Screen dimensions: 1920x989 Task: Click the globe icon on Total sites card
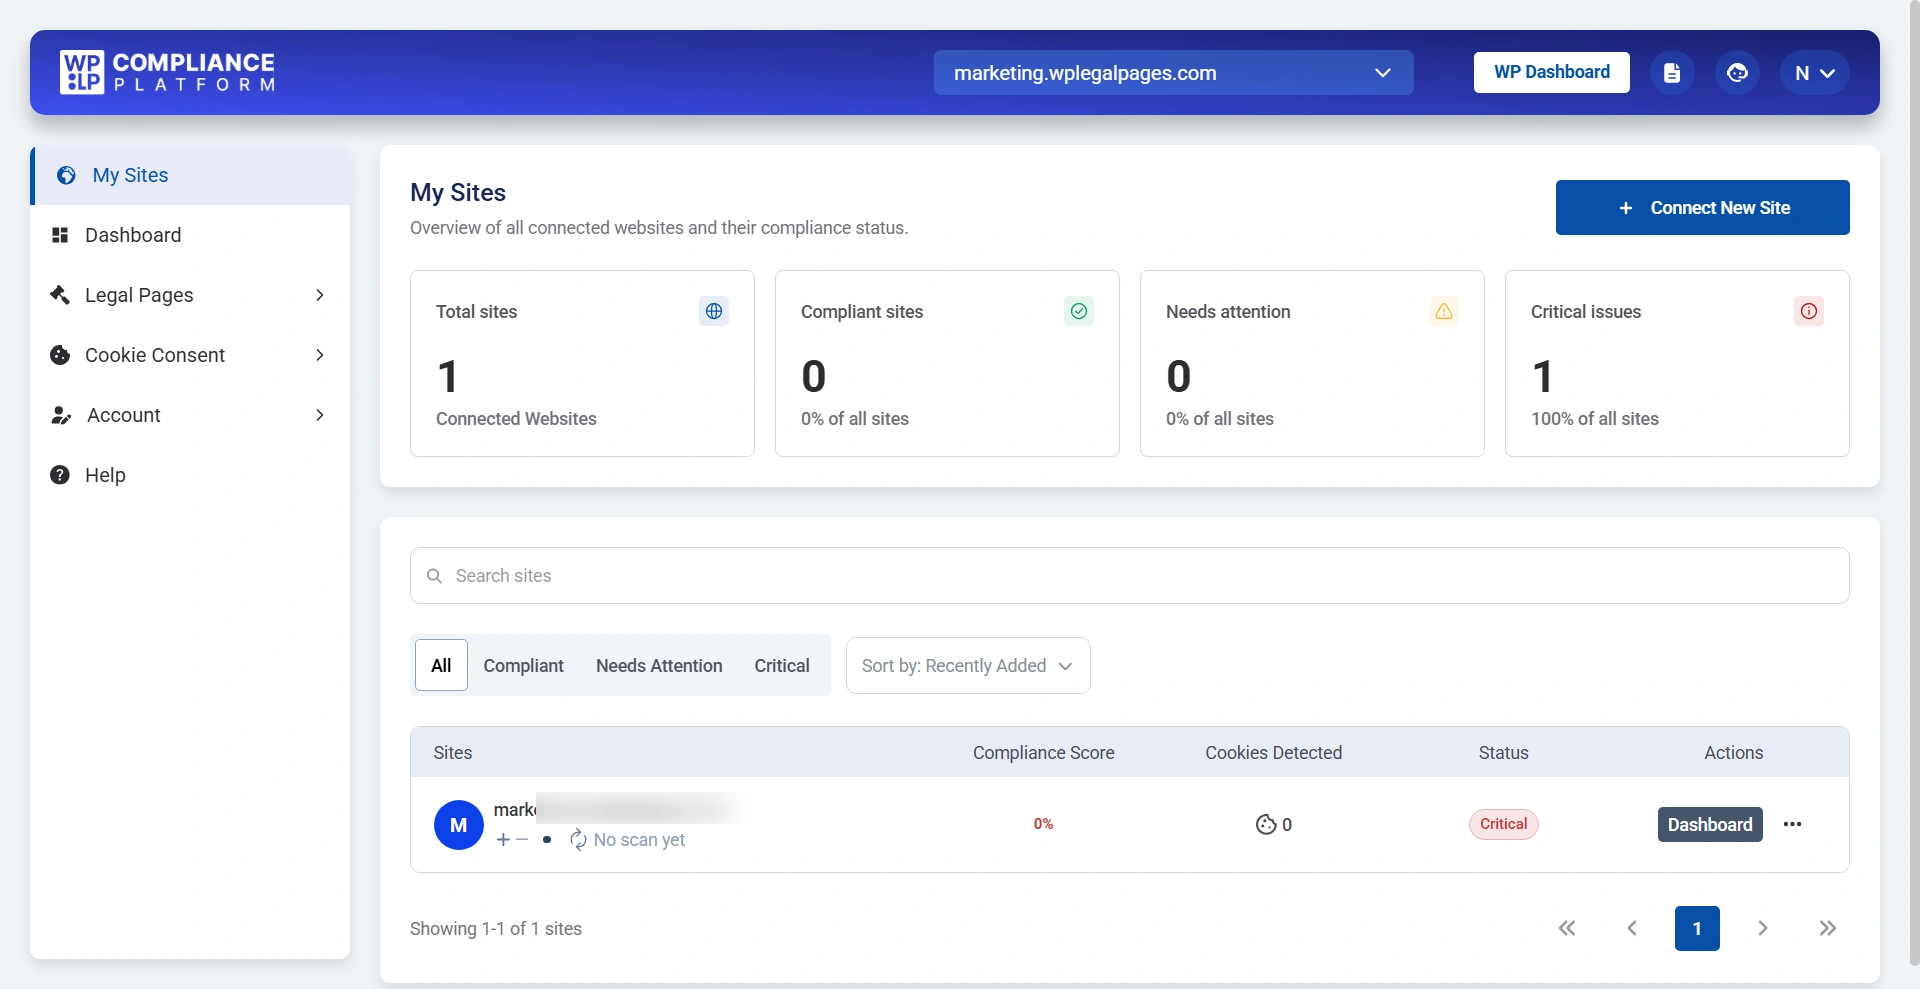pos(714,311)
